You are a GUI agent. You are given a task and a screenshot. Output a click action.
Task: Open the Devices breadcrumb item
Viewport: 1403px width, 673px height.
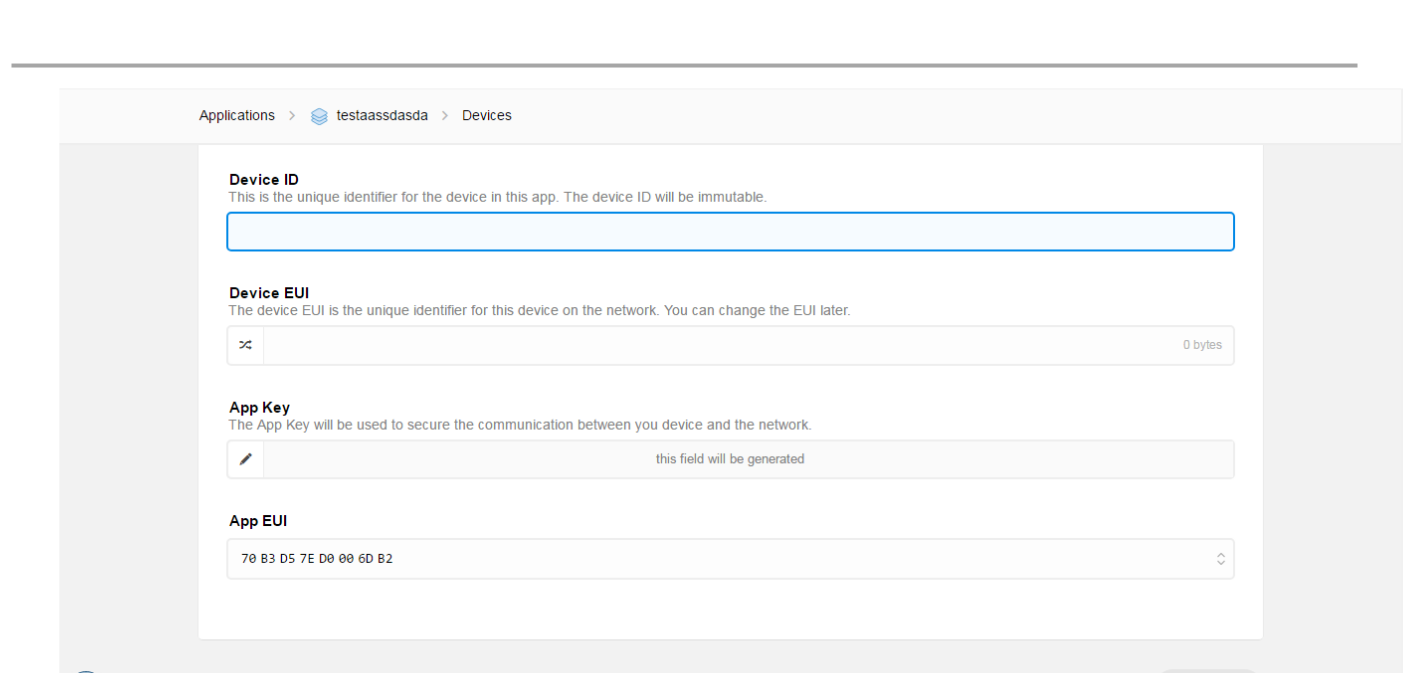pos(486,115)
